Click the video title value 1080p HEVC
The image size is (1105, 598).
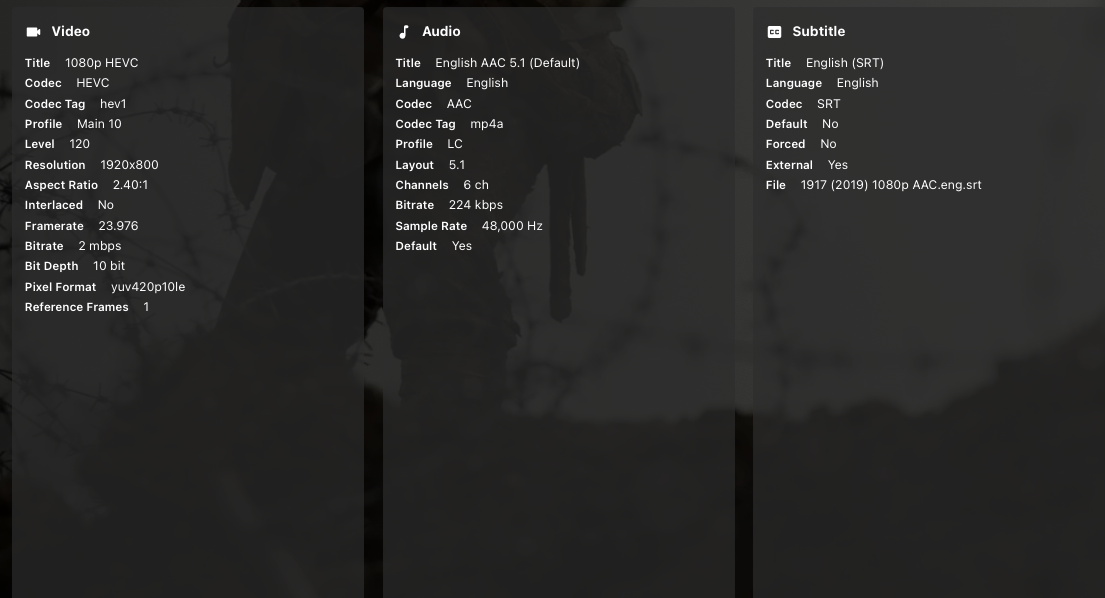[101, 63]
